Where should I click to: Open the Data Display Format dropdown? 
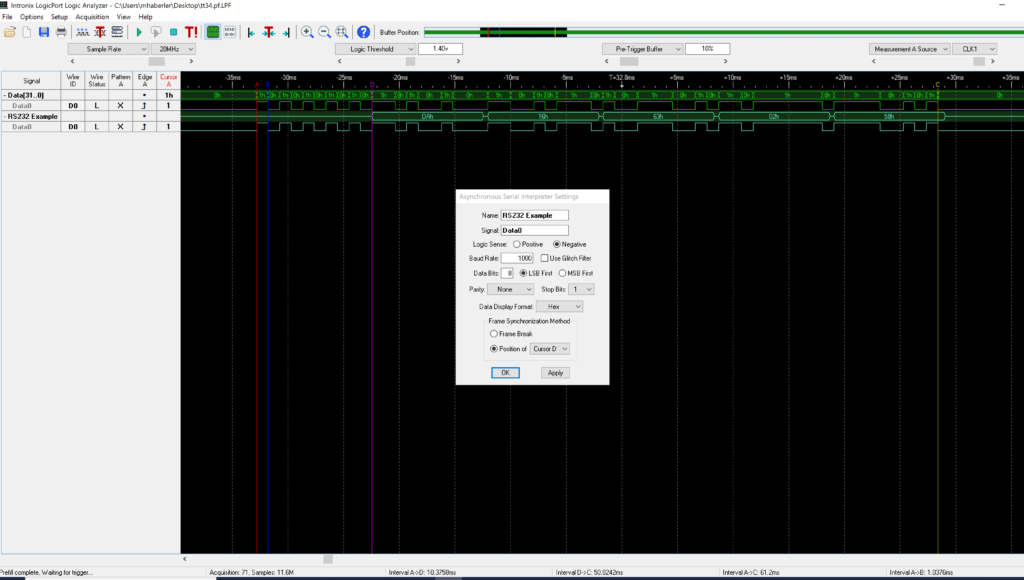pos(559,306)
